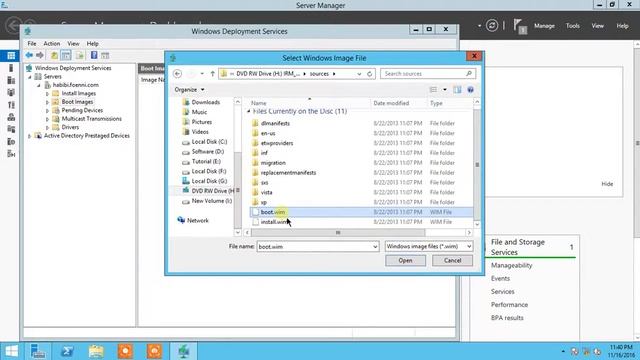Open BPA results link

point(507,318)
